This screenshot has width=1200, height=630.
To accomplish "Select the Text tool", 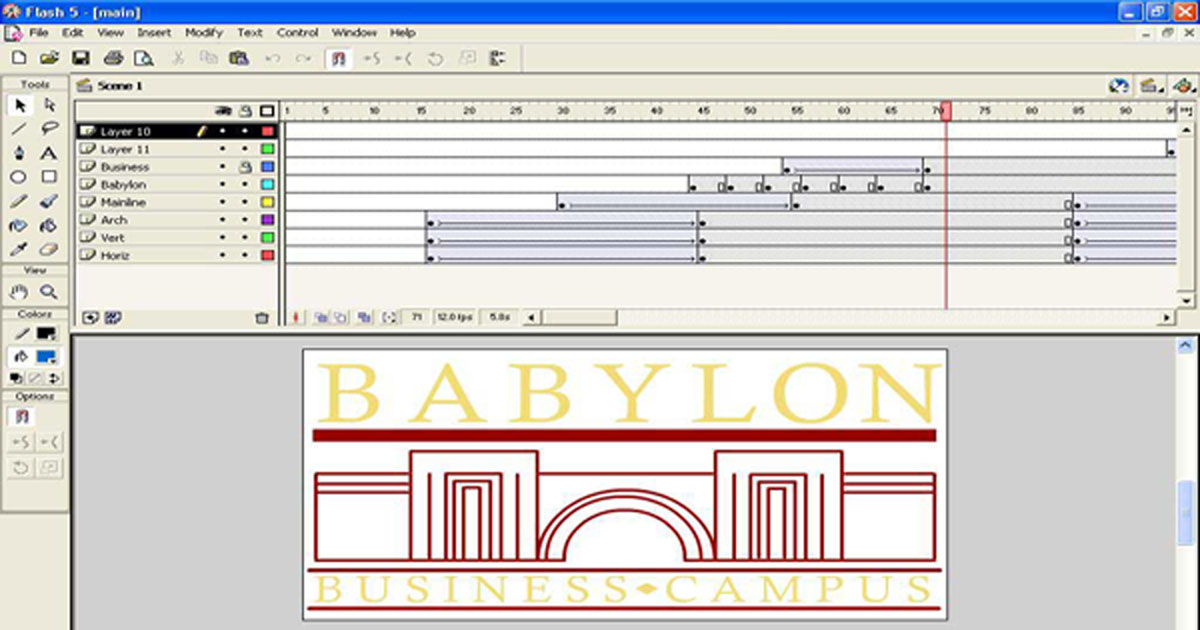I will (49, 153).
